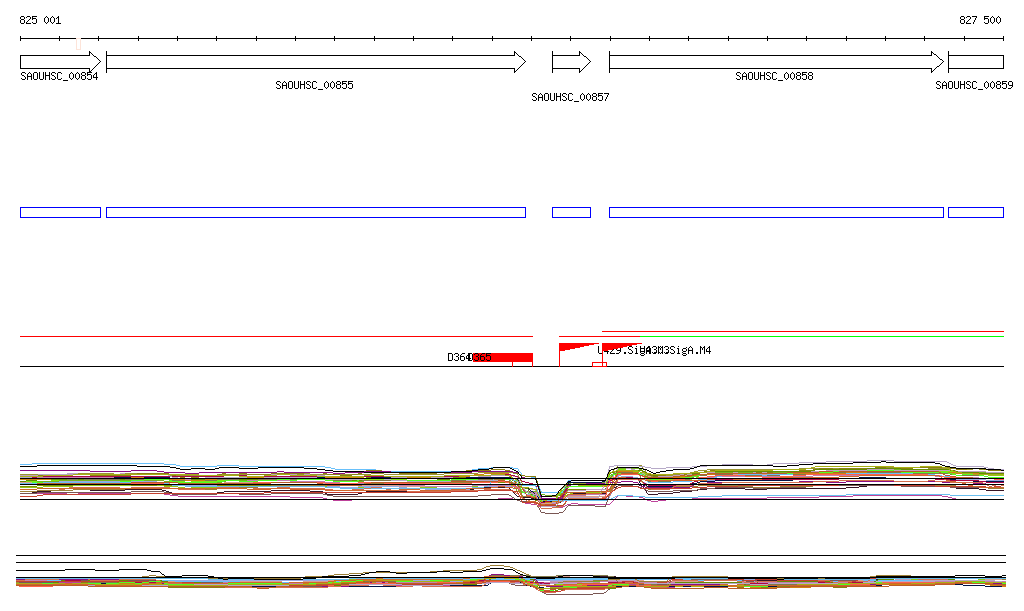Click the 827 500 end coordinate

[x=980, y=20]
